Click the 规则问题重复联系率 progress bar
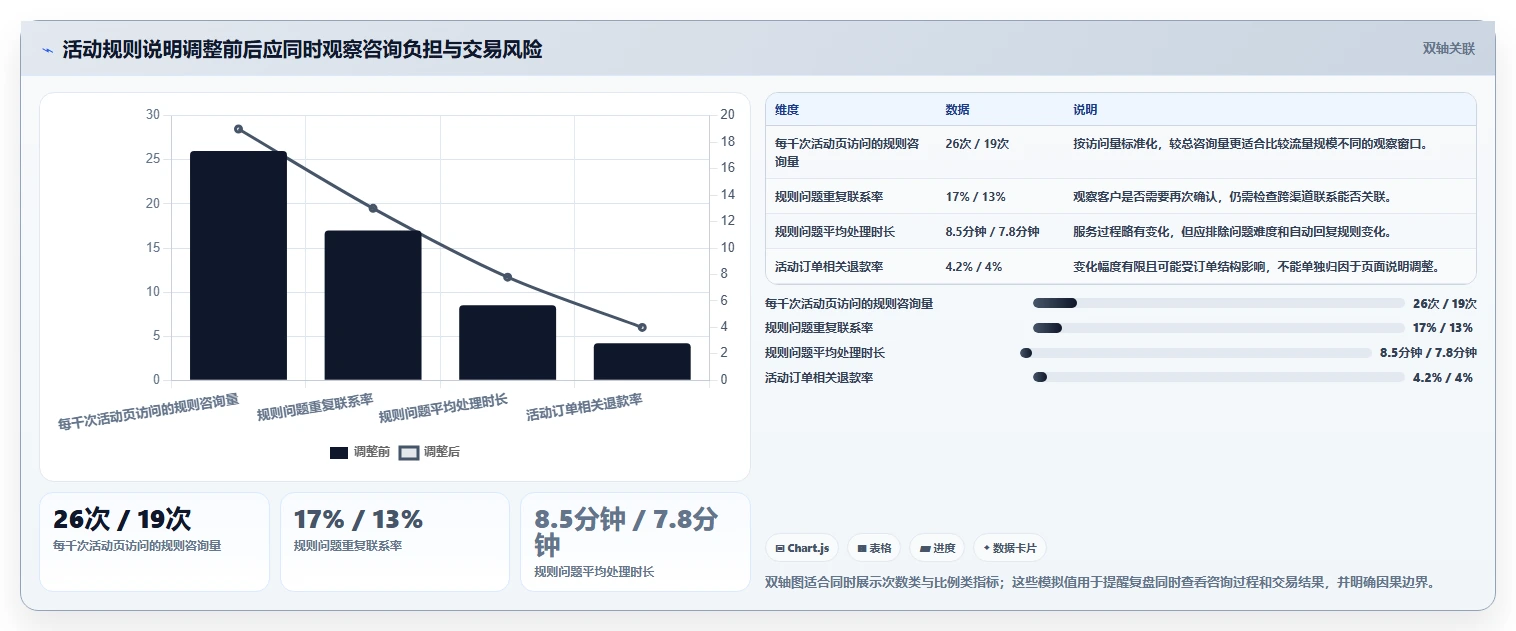 (x=1219, y=328)
